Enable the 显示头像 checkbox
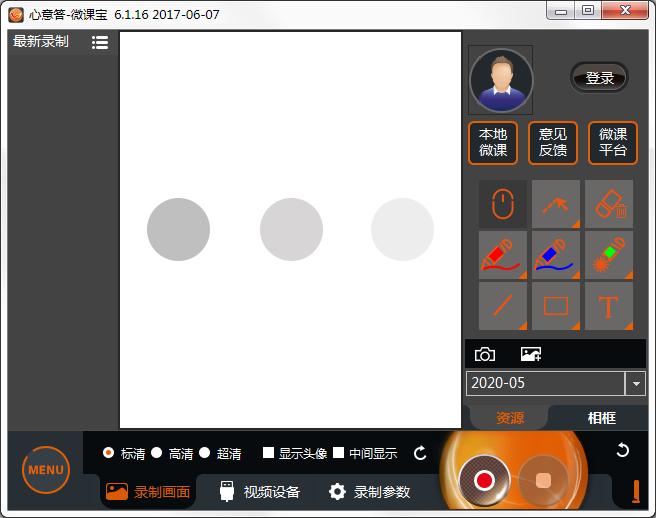 pos(269,453)
